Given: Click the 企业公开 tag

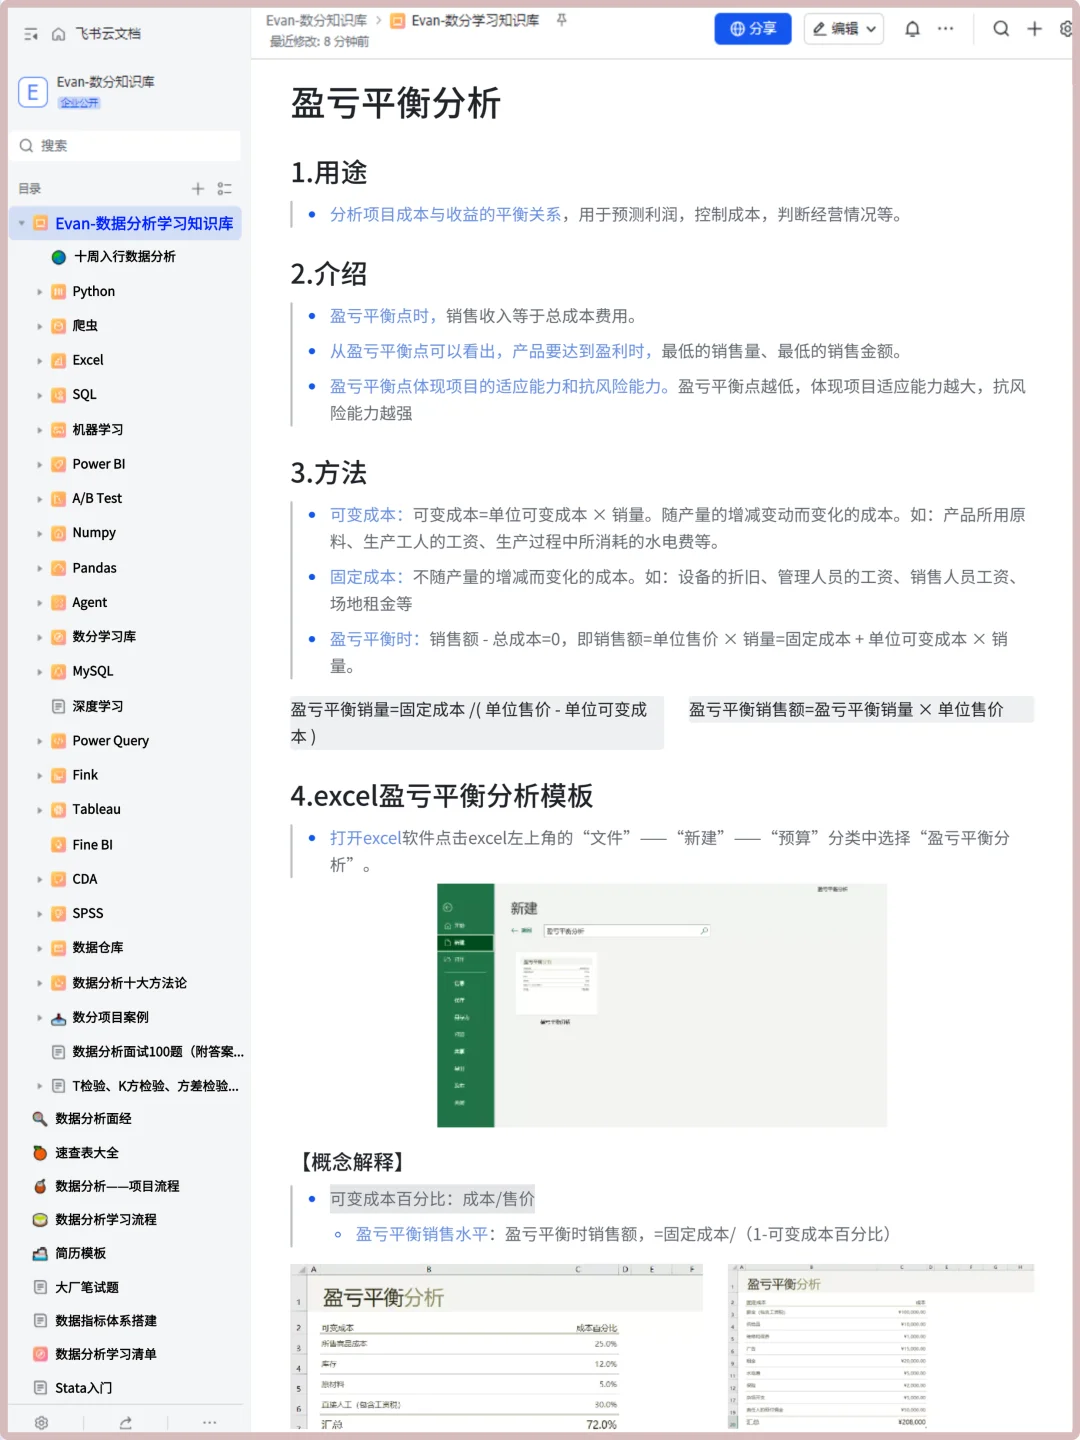Looking at the screenshot, I should pyautogui.click(x=79, y=103).
